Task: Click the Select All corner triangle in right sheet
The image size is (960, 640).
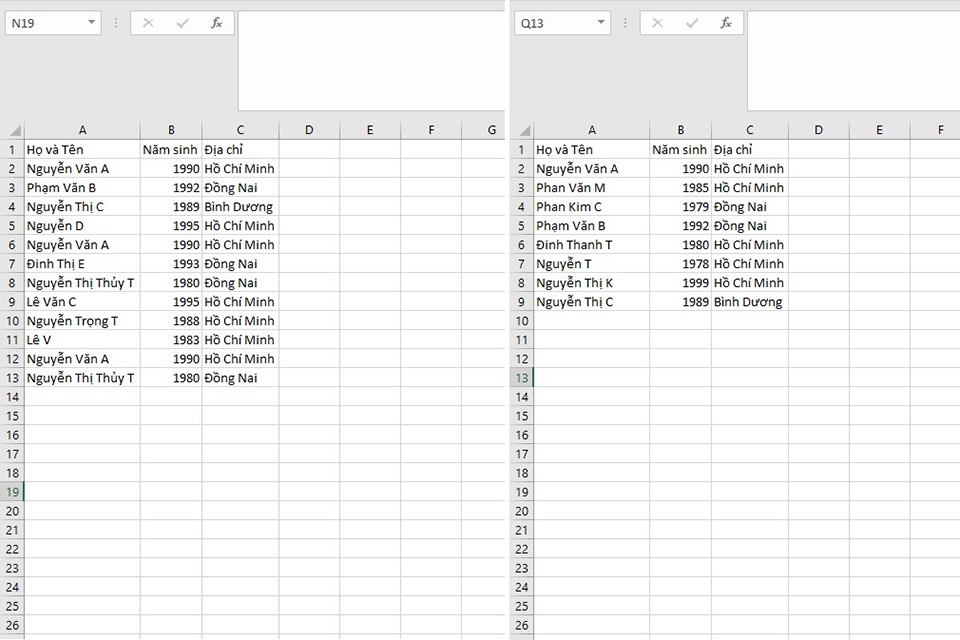Action: 524,130
